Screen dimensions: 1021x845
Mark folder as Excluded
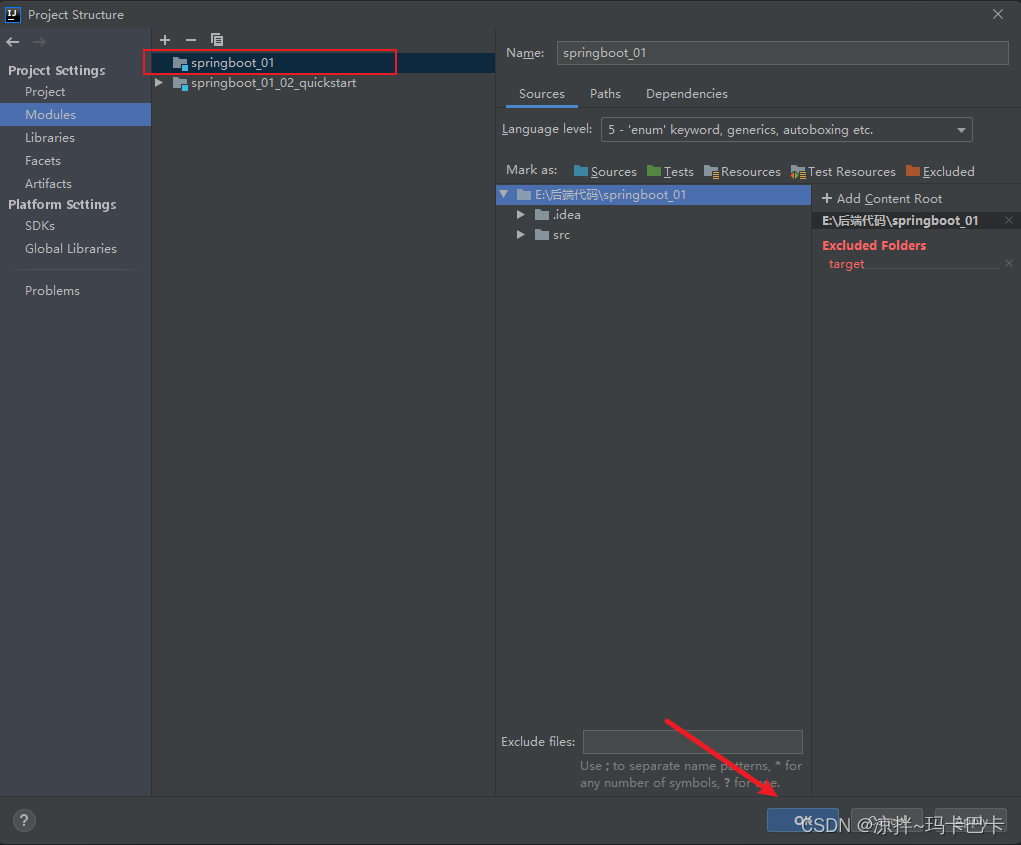point(940,171)
